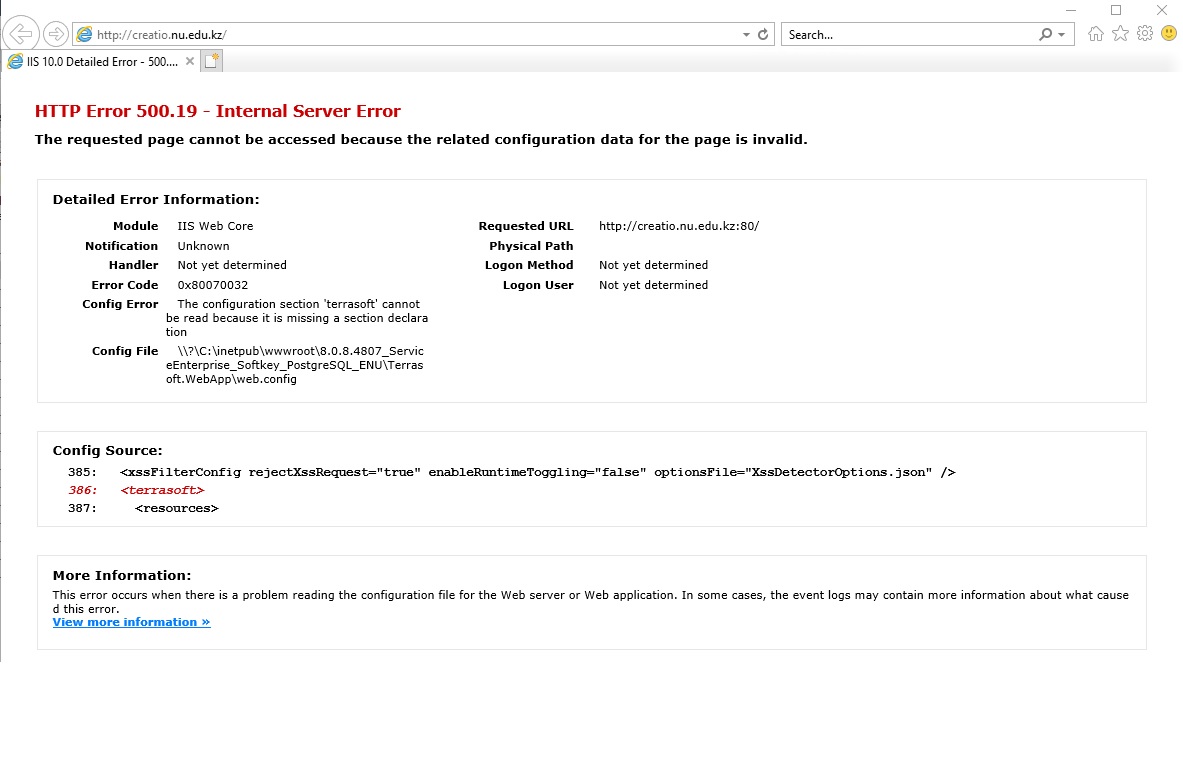Viewport: 1183px width, 768px height.
Task: Click the smiley feedback icon
Action: (x=1169, y=33)
